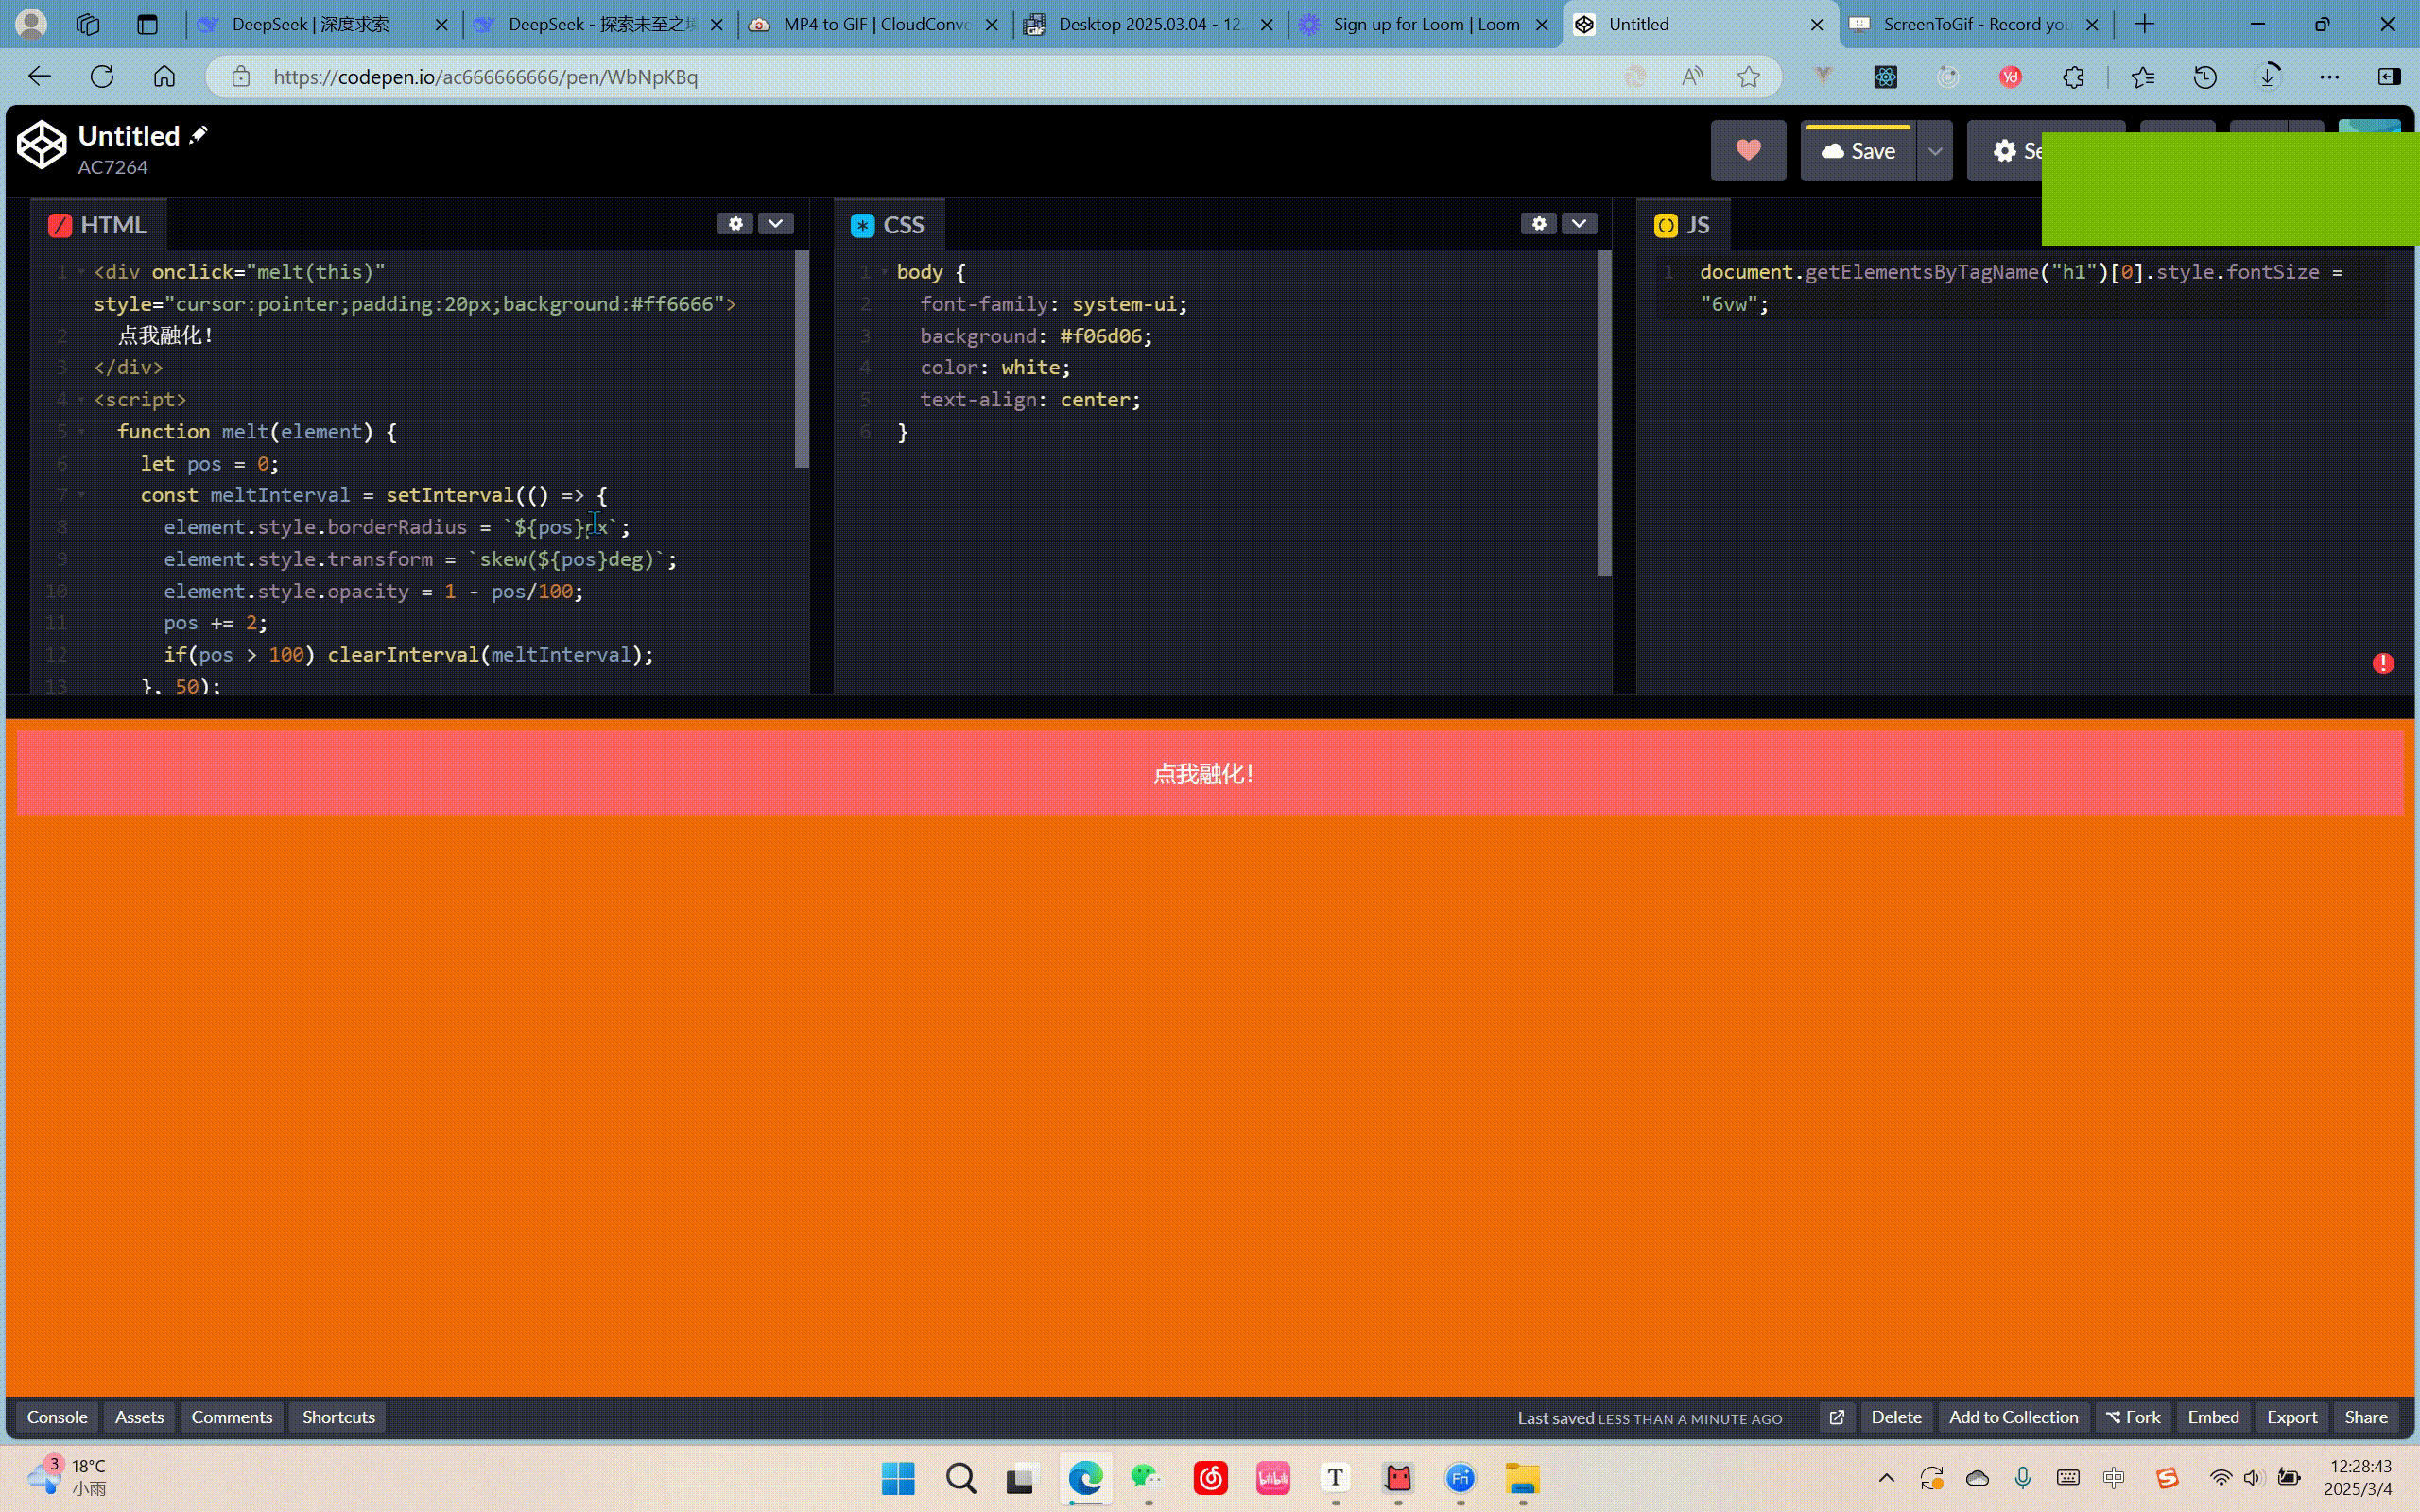Click the error alert badge near the JS panel
This screenshot has height=1512, width=2420.
tap(2382, 663)
